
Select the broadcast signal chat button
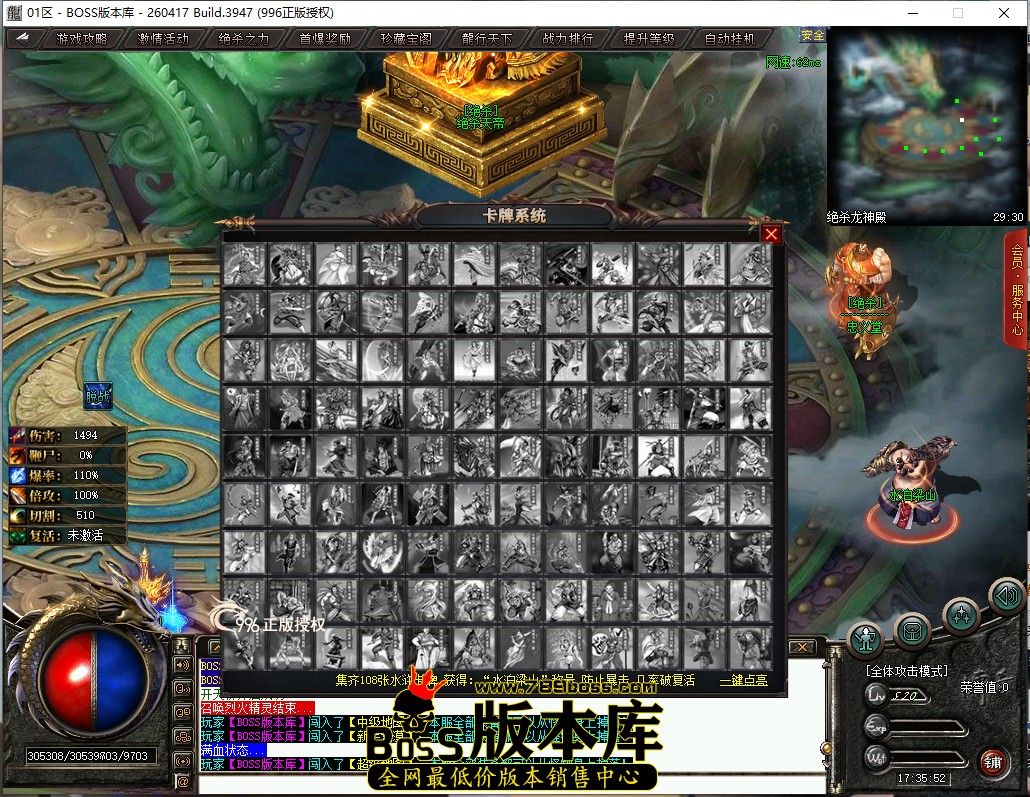coord(182,761)
